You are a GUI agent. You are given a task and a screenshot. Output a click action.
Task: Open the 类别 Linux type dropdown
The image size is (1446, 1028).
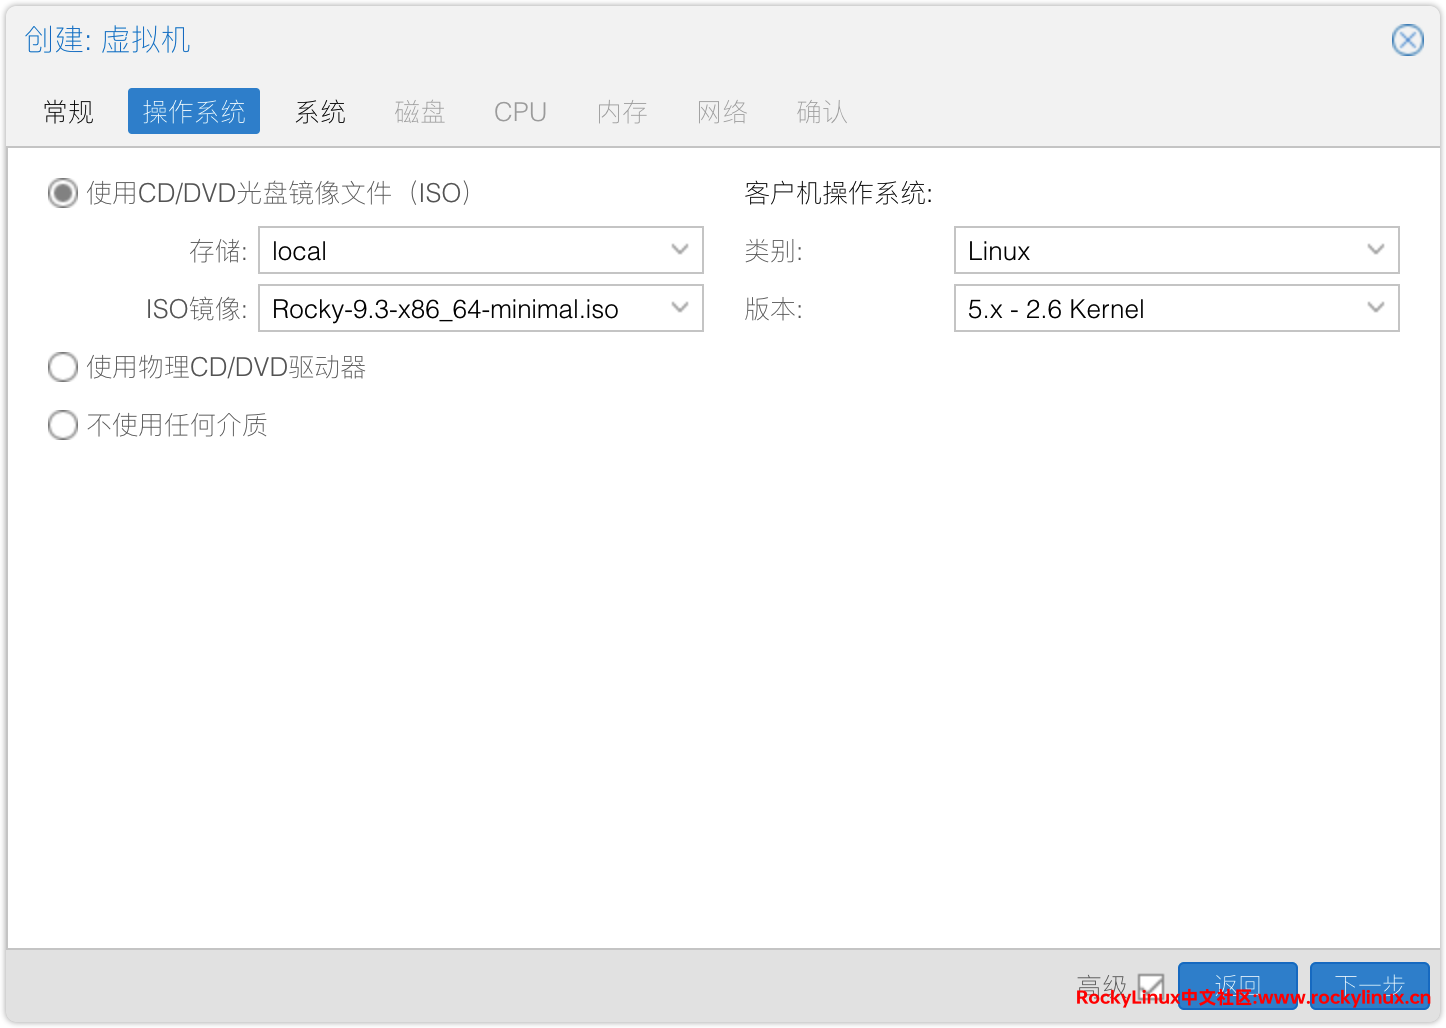1376,250
